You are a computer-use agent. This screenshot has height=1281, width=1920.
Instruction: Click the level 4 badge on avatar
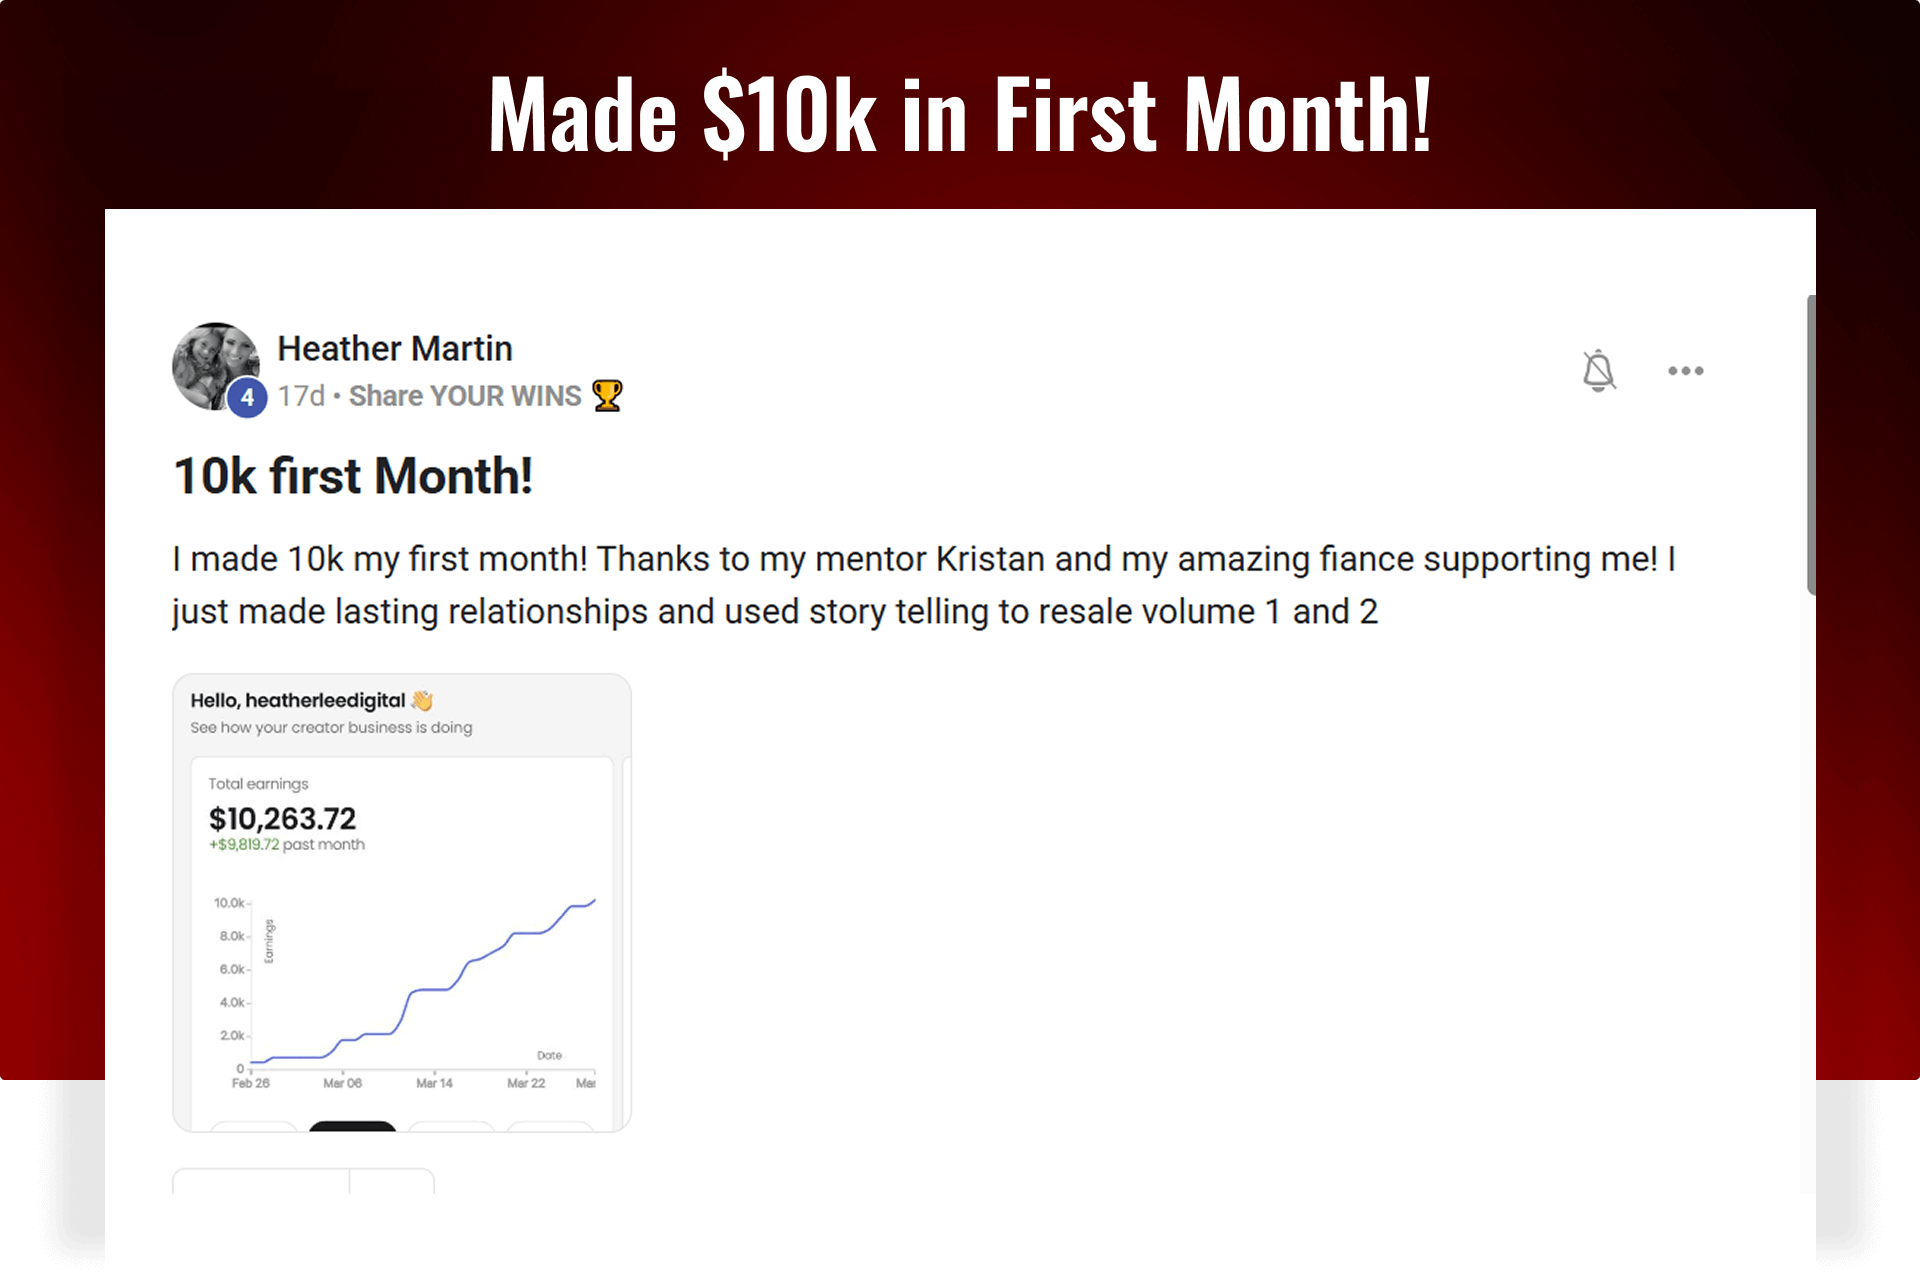[x=247, y=397]
